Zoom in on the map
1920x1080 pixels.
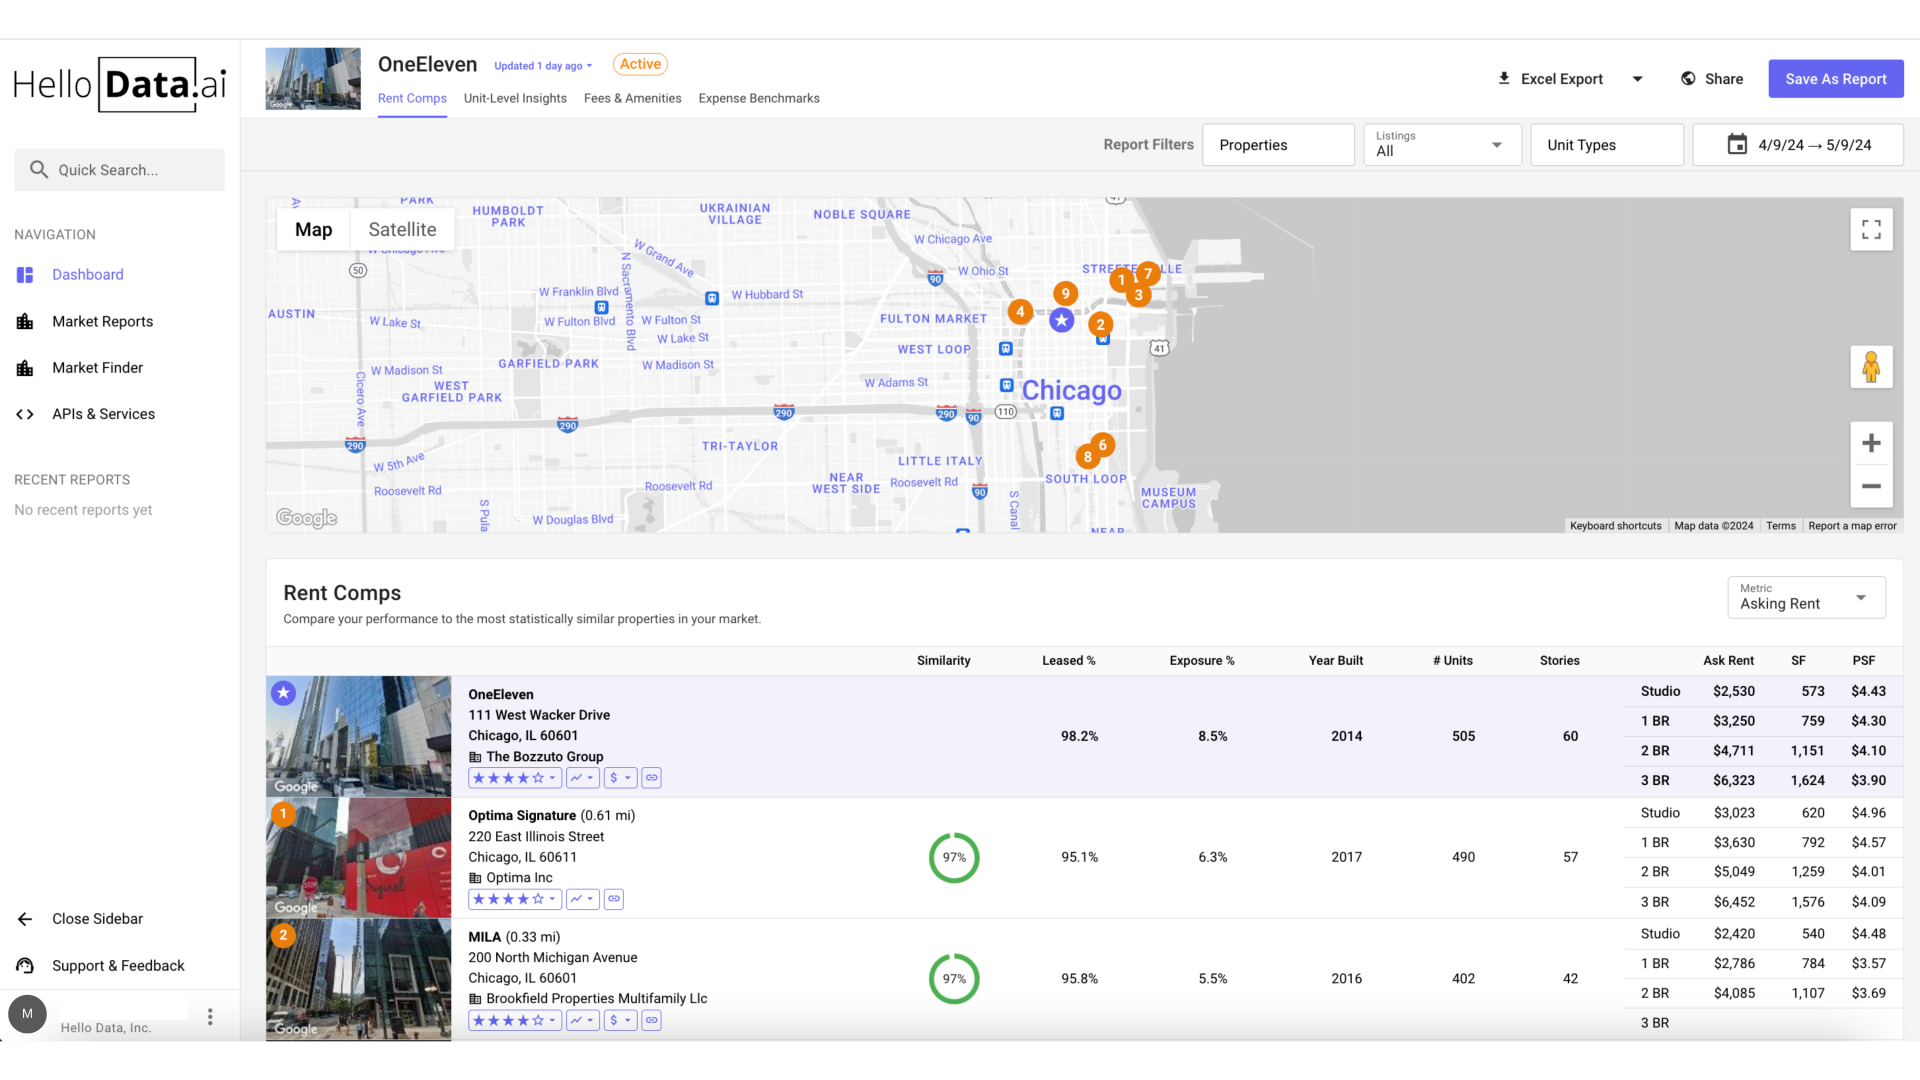coord(1871,443)
